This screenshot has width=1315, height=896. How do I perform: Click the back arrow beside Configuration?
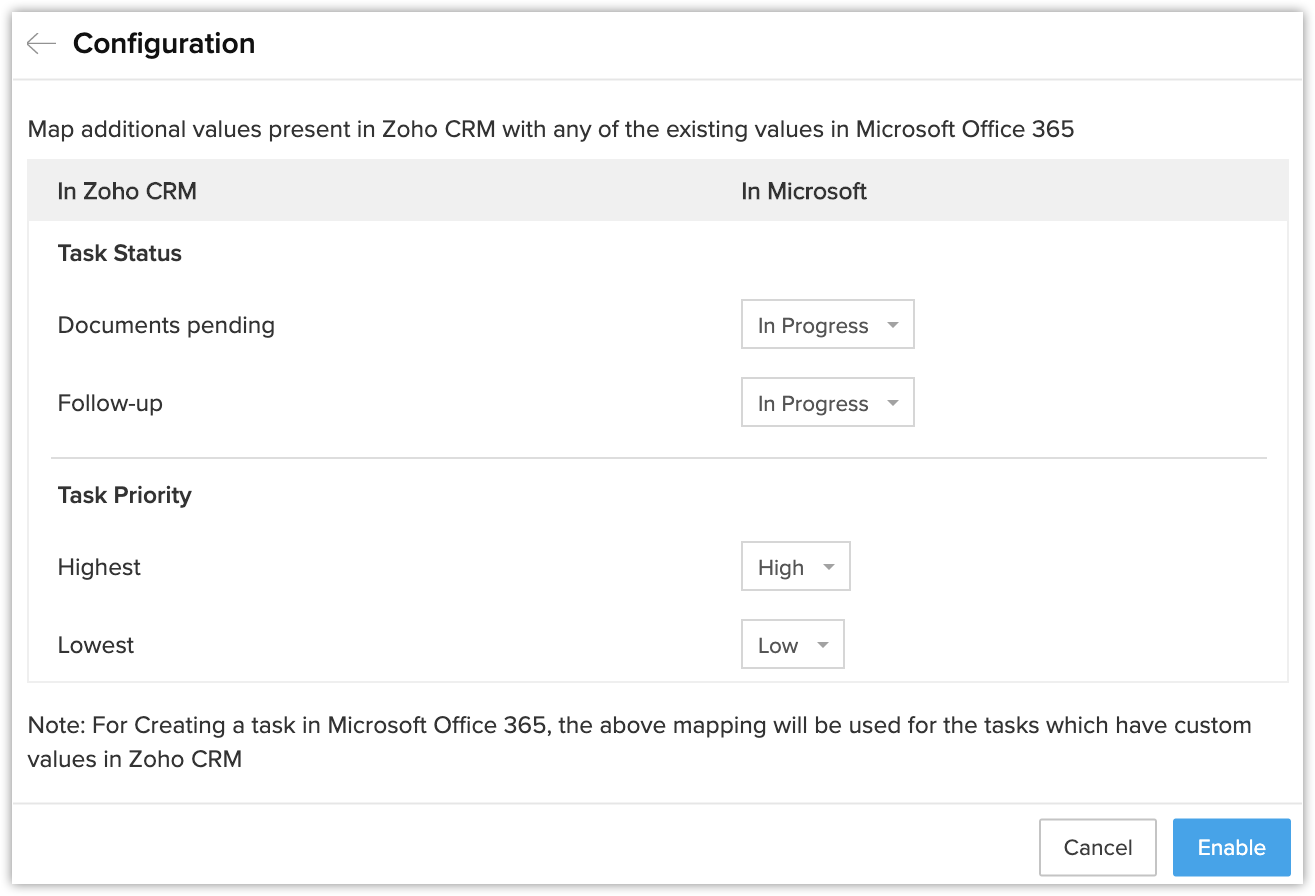(41, 44)
